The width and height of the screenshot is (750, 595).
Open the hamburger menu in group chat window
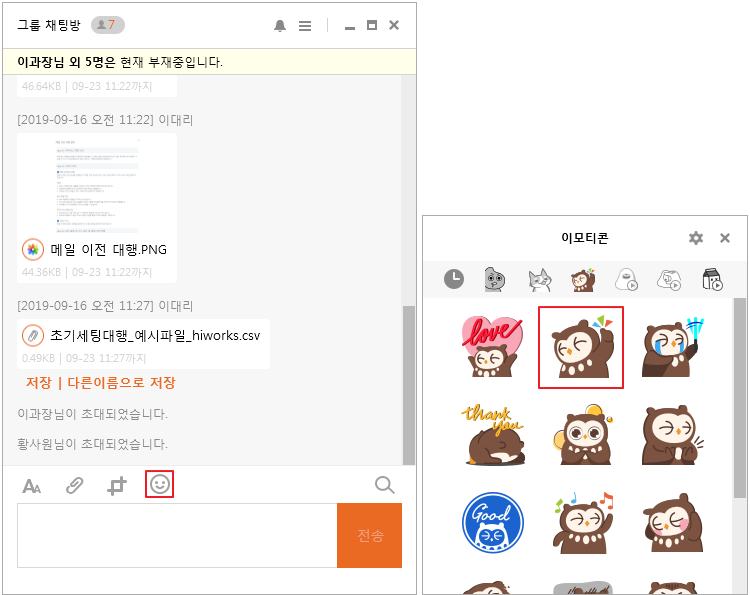click(x=305, y=26)
